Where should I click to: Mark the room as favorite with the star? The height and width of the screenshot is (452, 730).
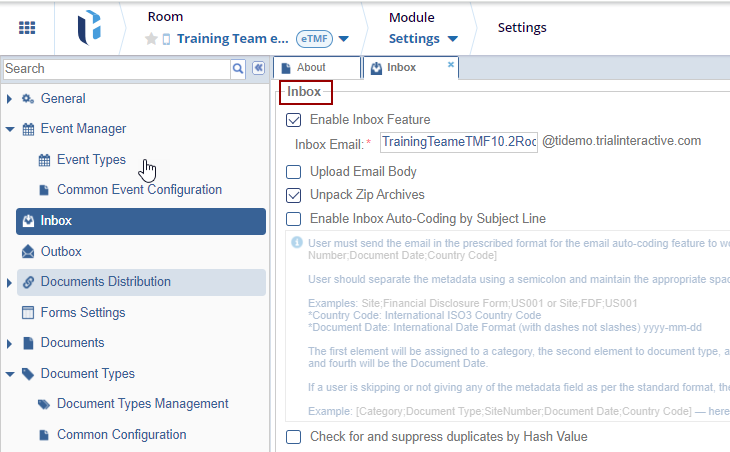(151, 39)
